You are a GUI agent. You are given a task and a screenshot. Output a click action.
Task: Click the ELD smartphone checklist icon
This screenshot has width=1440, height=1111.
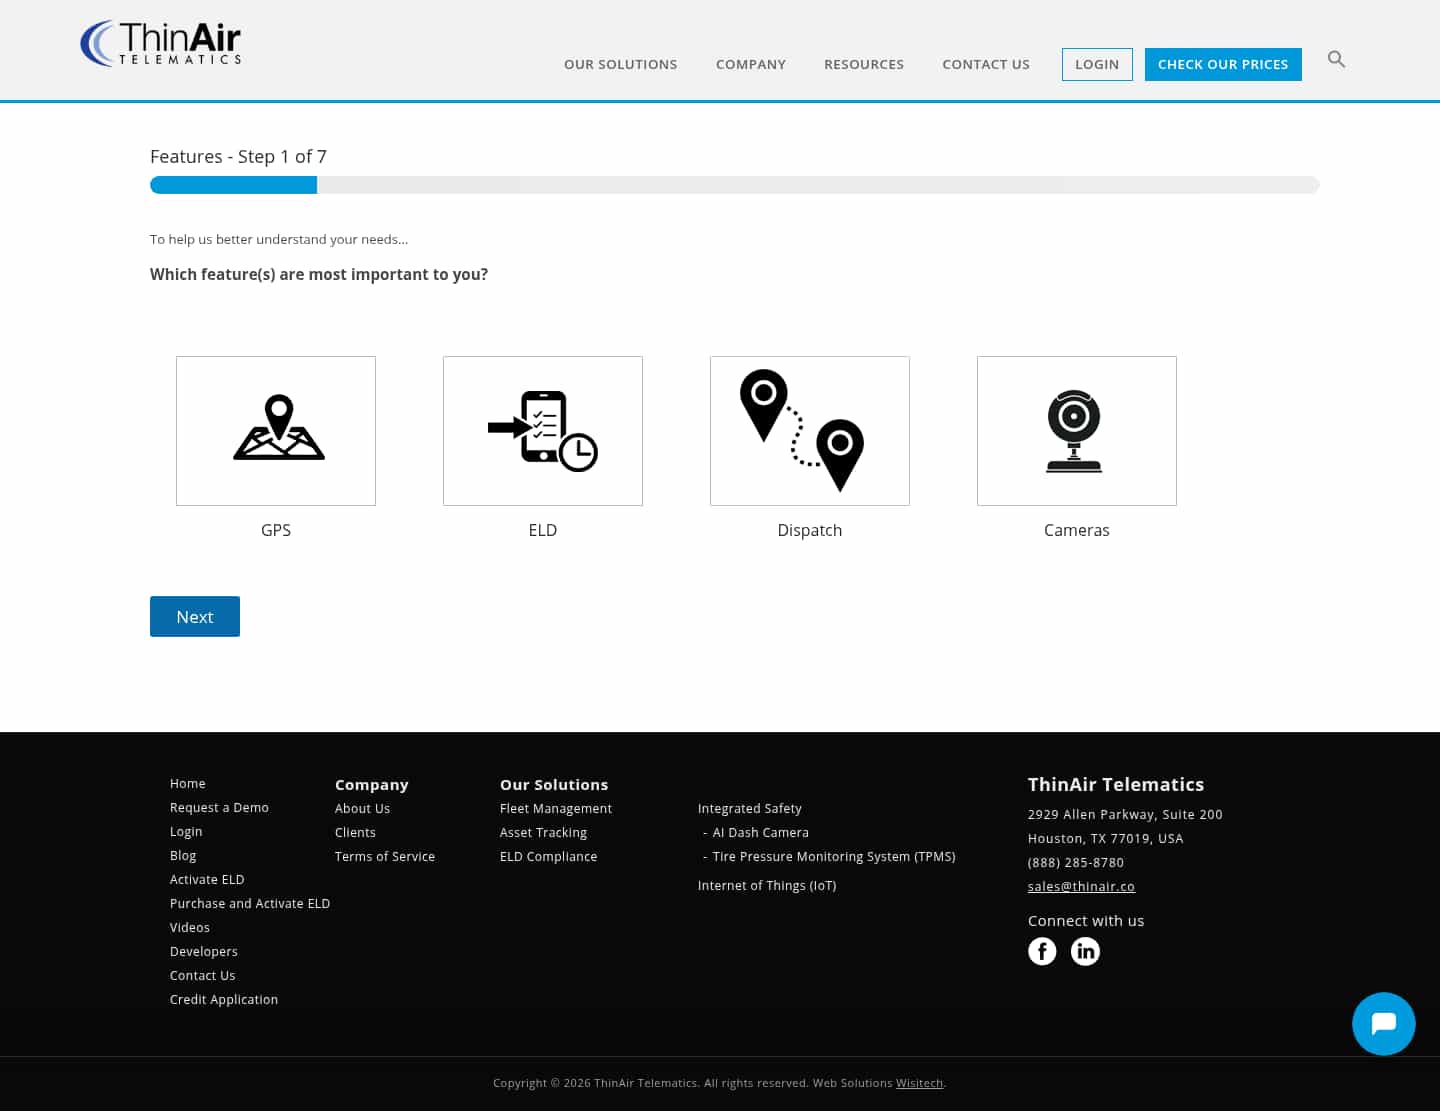542,430
